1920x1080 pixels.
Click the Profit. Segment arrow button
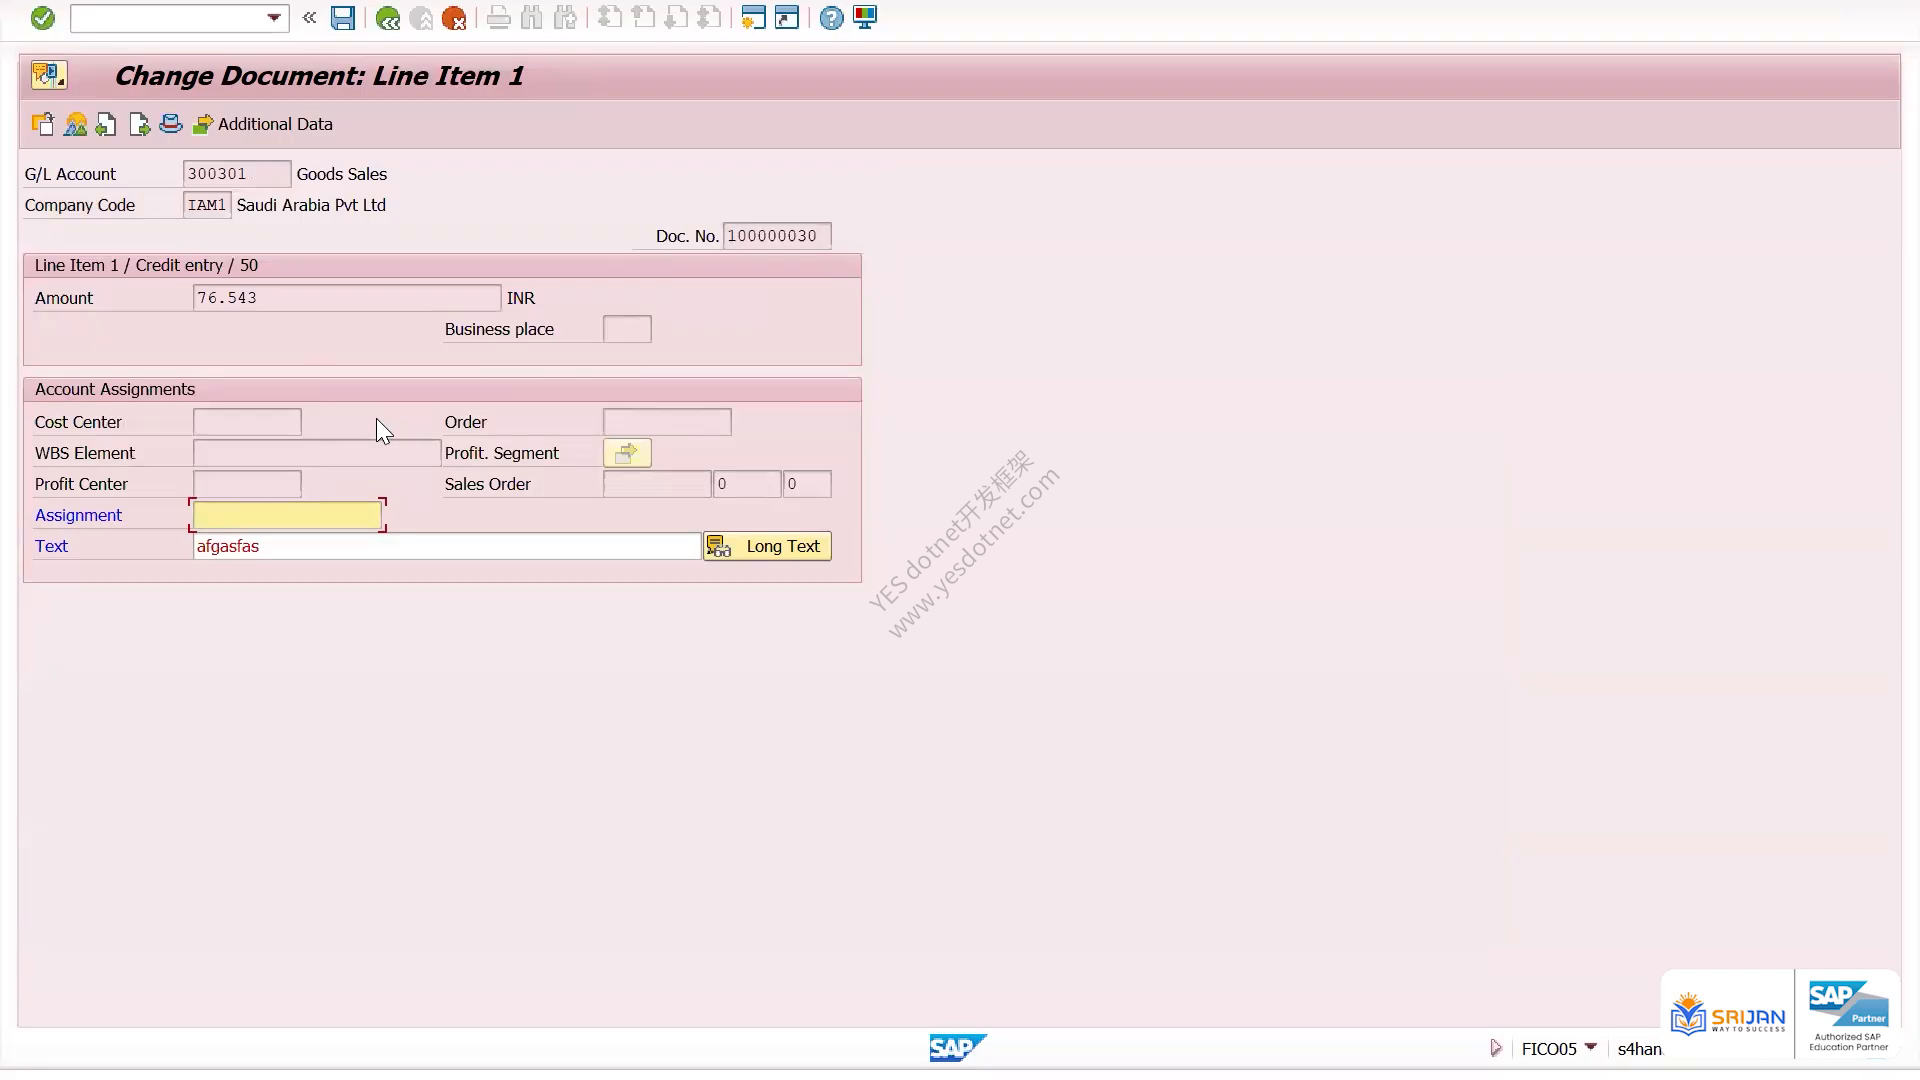click(x=627, y=453)
